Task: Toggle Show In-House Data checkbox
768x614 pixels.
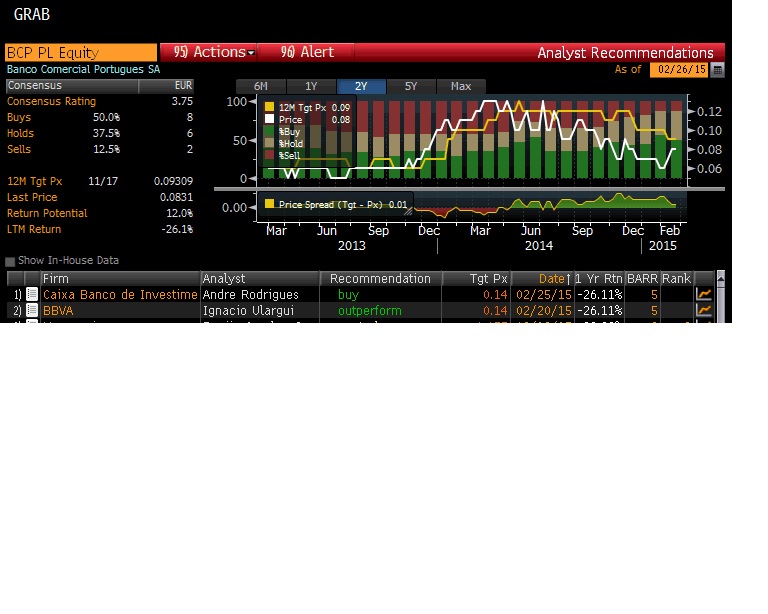Action: click(10, 261)
